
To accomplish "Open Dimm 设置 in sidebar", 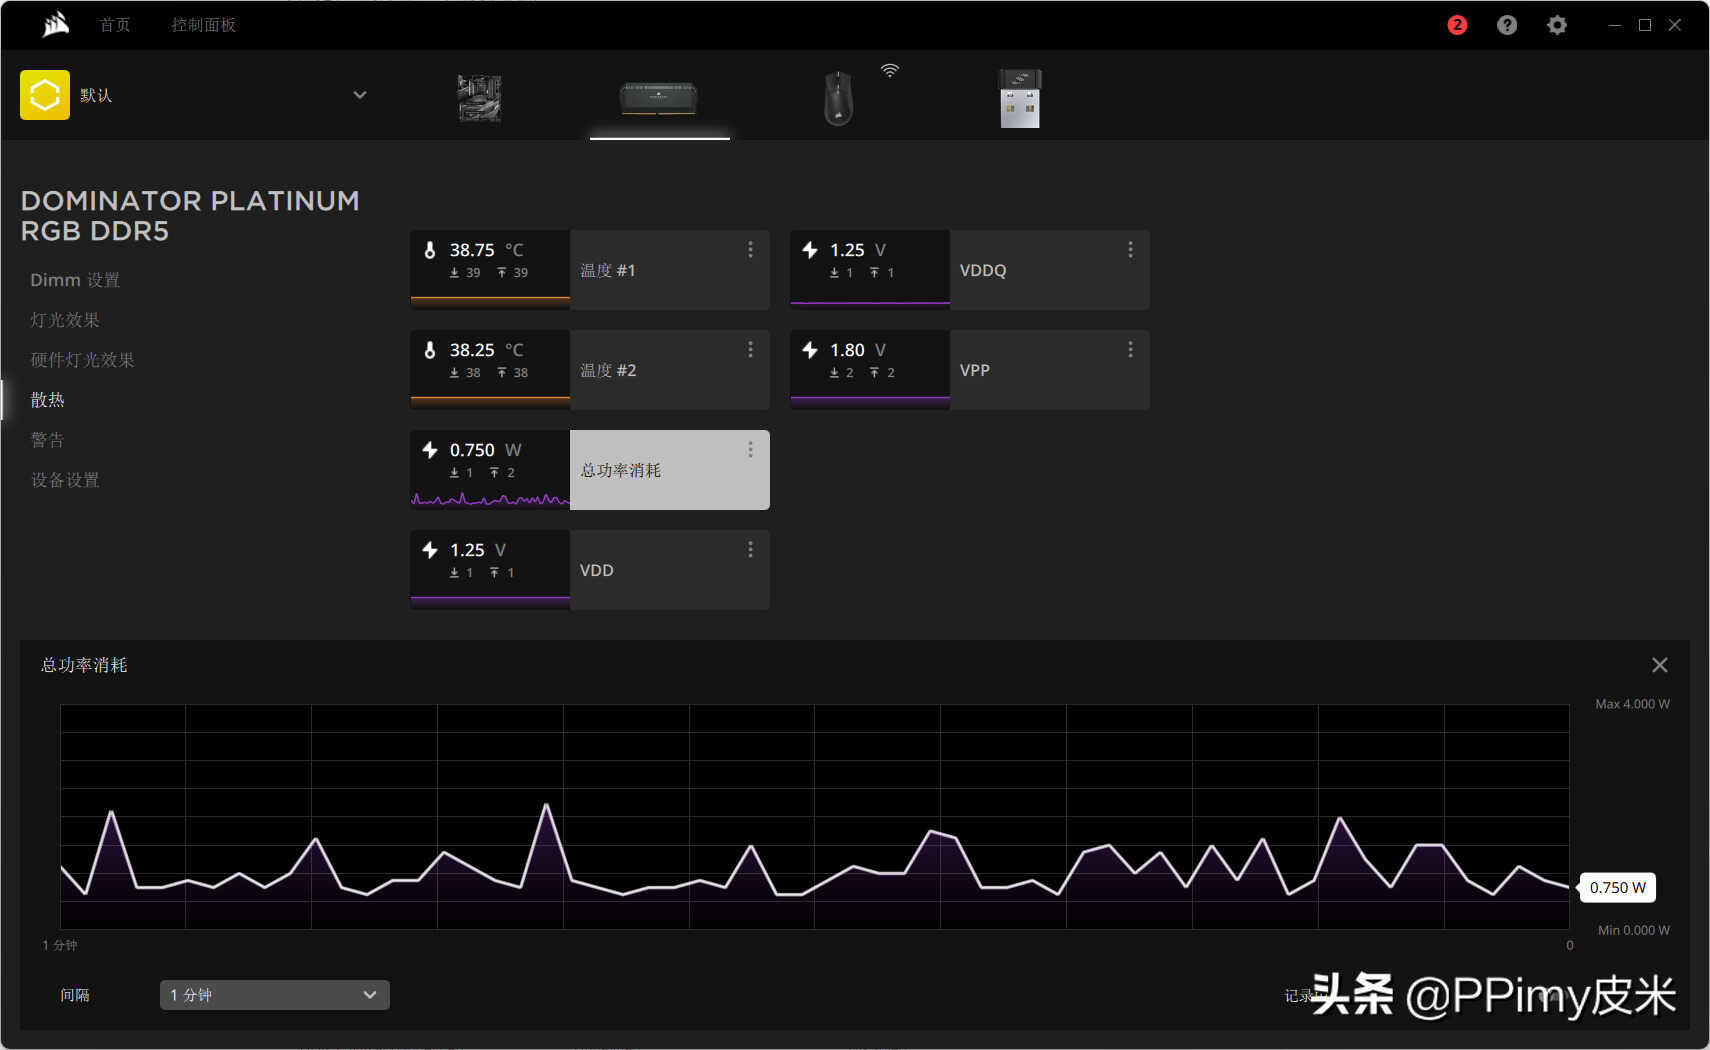I will coord(75,280).
